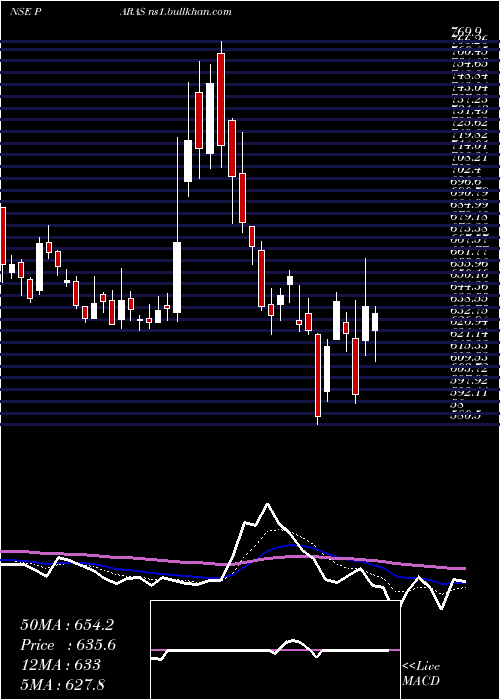
Task: Click the 769.9 top price label
Action: coord(467,31)
